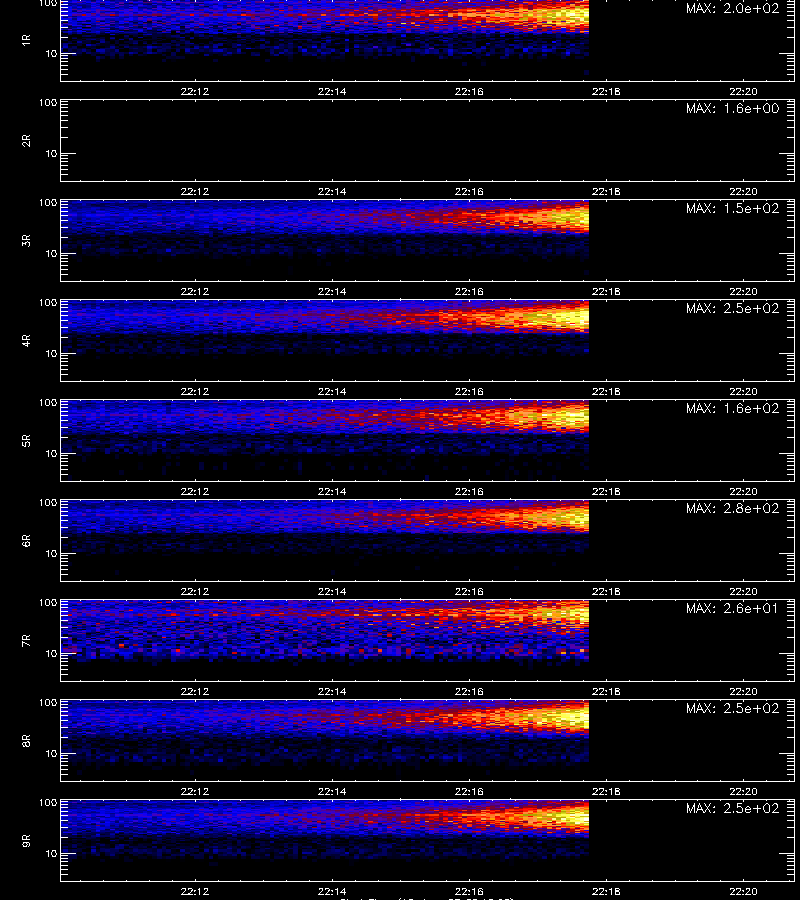The width and height of the screenshot is (800, 900).
Task: Click the '100' y-axis label of 5R panel
Action: (x=48, y=403)
